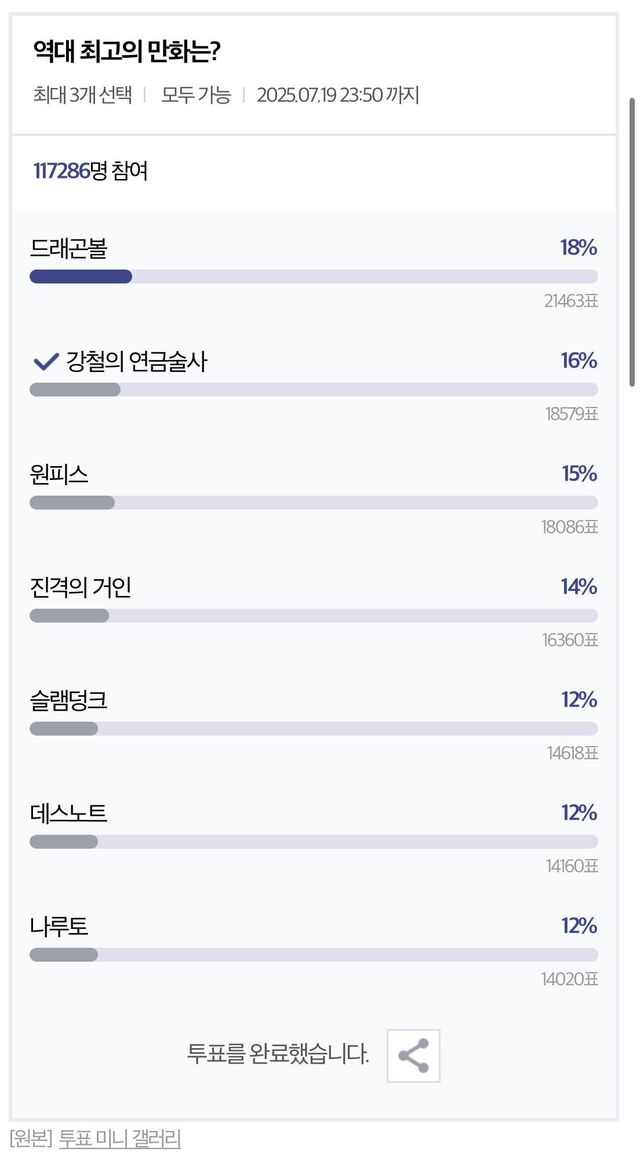Viewport: 640px width, 1164px height.
Task: Click the 2025.07.19 23:50 까지 deadline text
Action: tap(338, 96)
